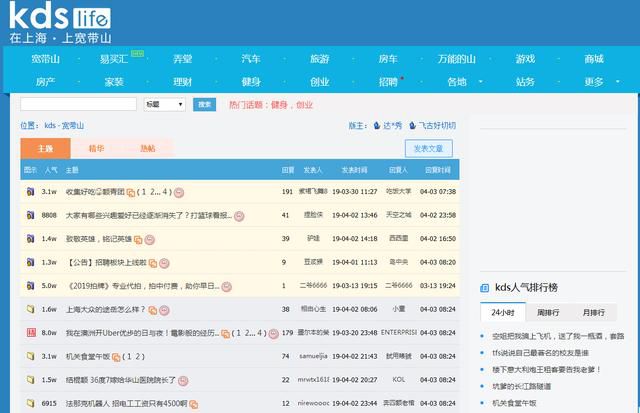Click the moderator icon next to 达*秀
The height and width of the screenshot is (413, 640).
[375, 126]
